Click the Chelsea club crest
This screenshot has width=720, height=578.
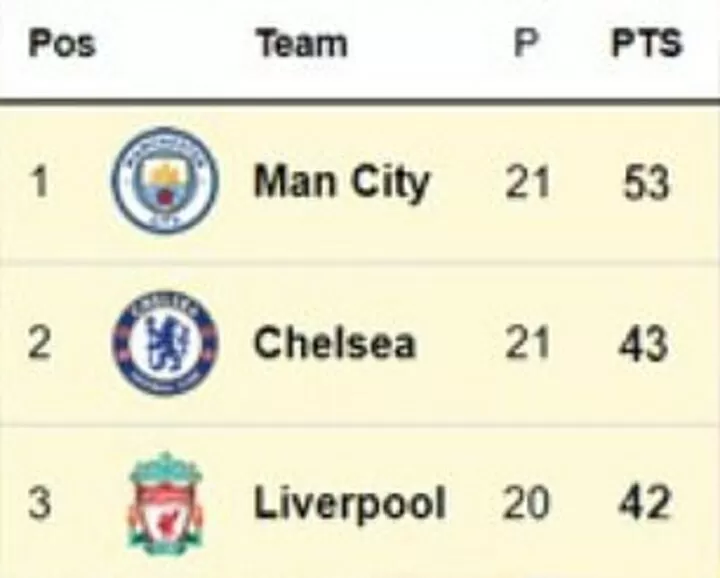[x=165, y=343]
